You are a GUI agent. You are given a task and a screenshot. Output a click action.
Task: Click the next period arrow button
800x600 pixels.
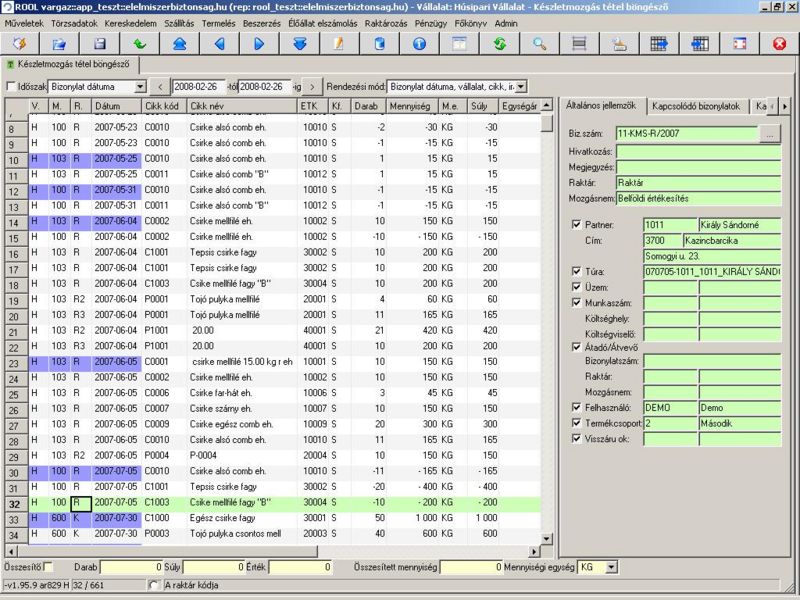(x=312, y=87)
